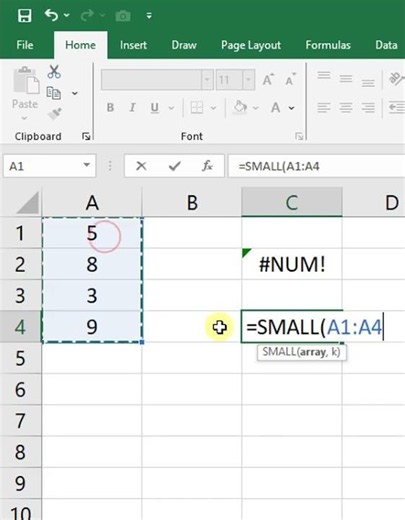The width and height of the screenshot is (405, 520).
Task: Select column C header
Action: [292, 202]
